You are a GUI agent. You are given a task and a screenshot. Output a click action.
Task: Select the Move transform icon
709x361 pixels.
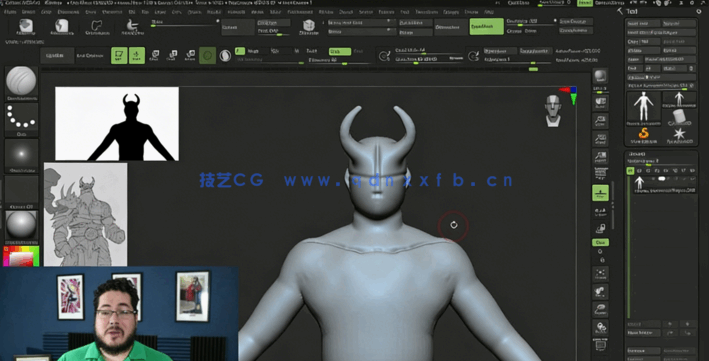click(x=154, y=56)
